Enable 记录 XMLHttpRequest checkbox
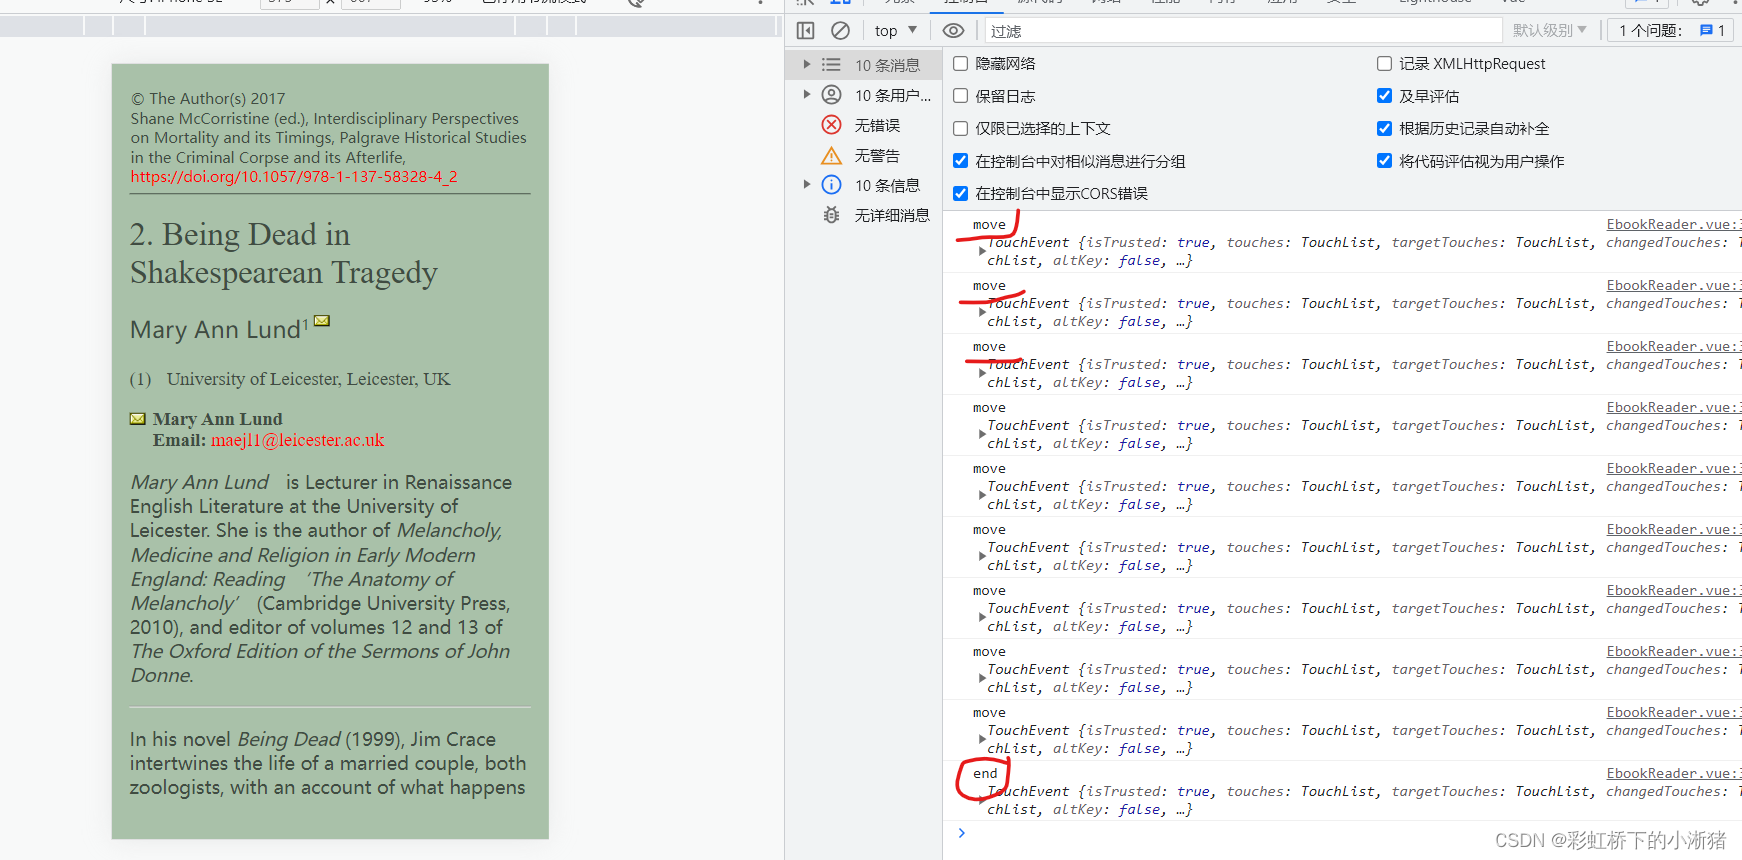Screen dimensions: 1742x860 [1384, 64]
